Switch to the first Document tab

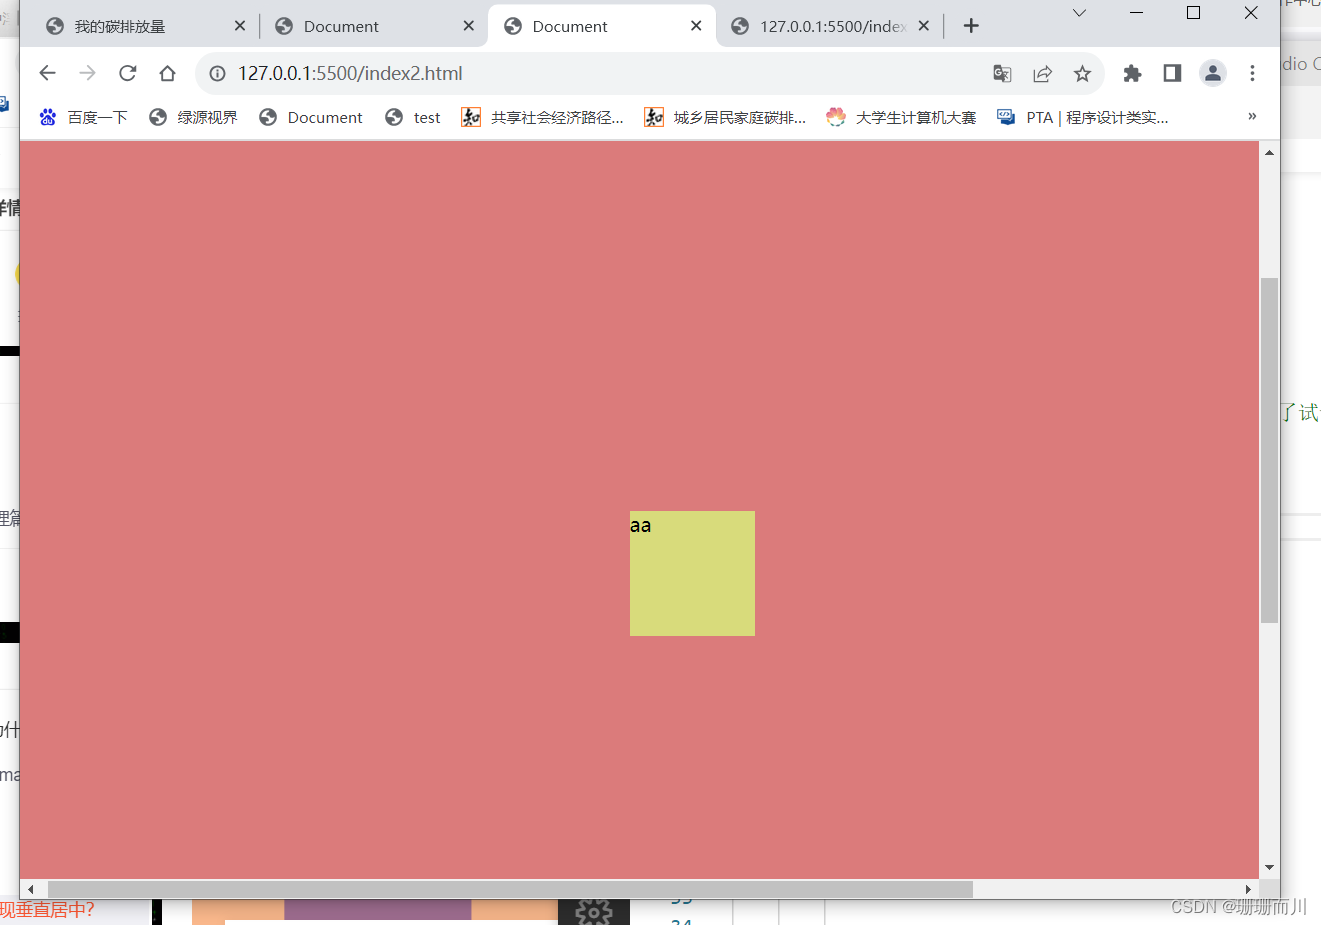tap(374, 26)
